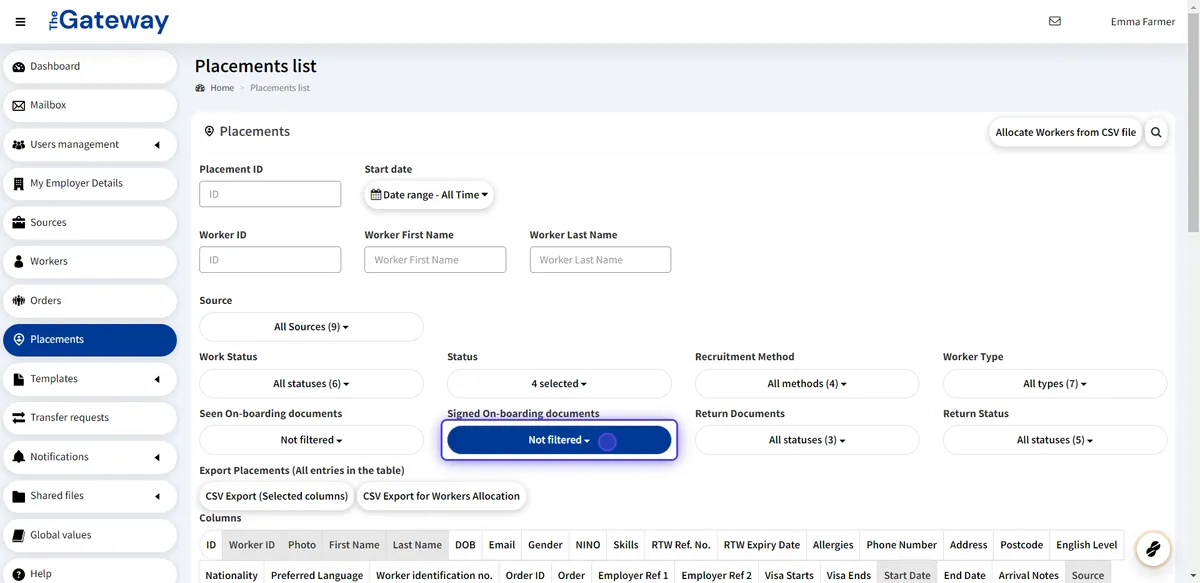Image resolution: width=1200 pixels, height=583 pixels.
Task: Open the Mailbox sidebar item
Action: coord(89,105)
